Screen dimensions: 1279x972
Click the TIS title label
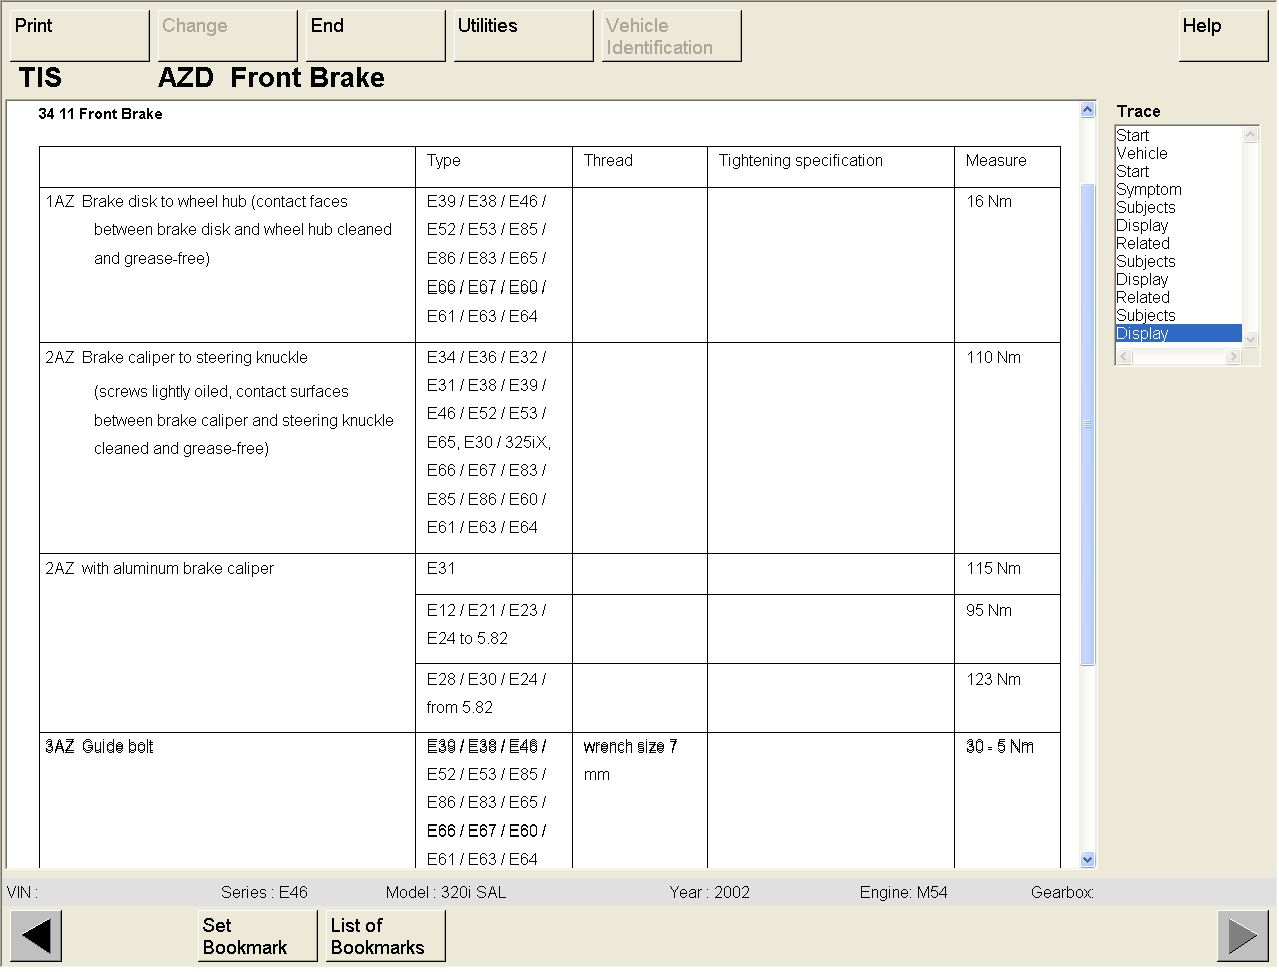(40, 78)
